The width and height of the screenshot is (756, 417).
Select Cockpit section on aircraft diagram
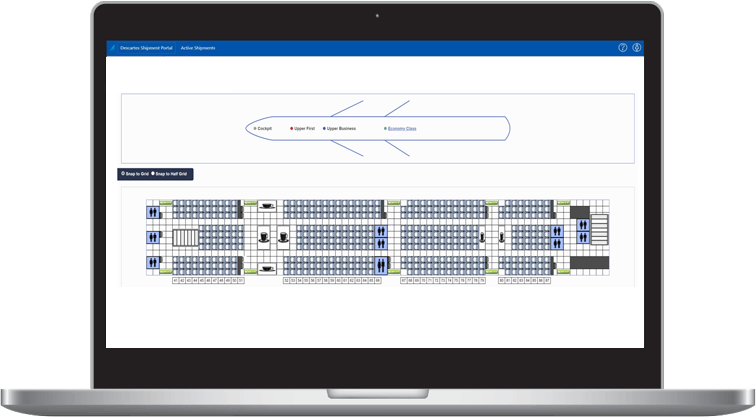[264, 129]
